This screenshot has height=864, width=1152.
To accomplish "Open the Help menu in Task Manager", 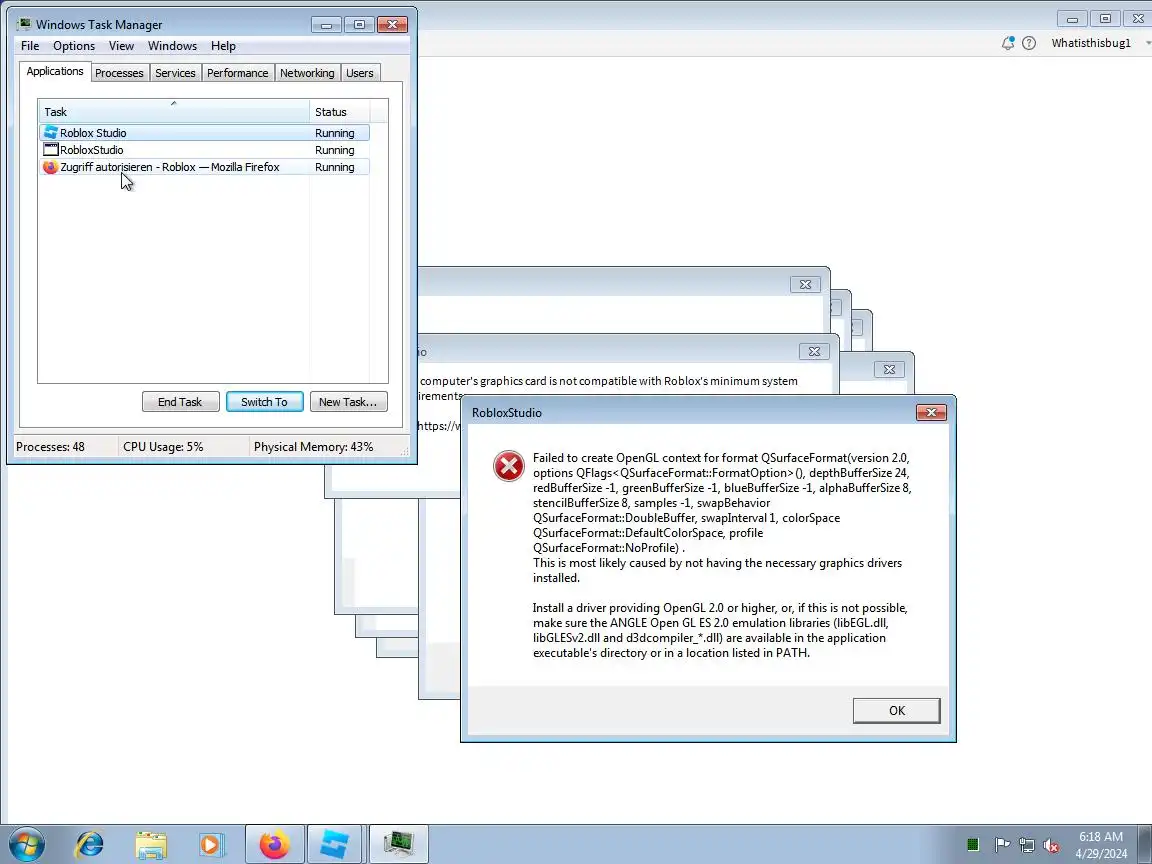I will [223, 46].
